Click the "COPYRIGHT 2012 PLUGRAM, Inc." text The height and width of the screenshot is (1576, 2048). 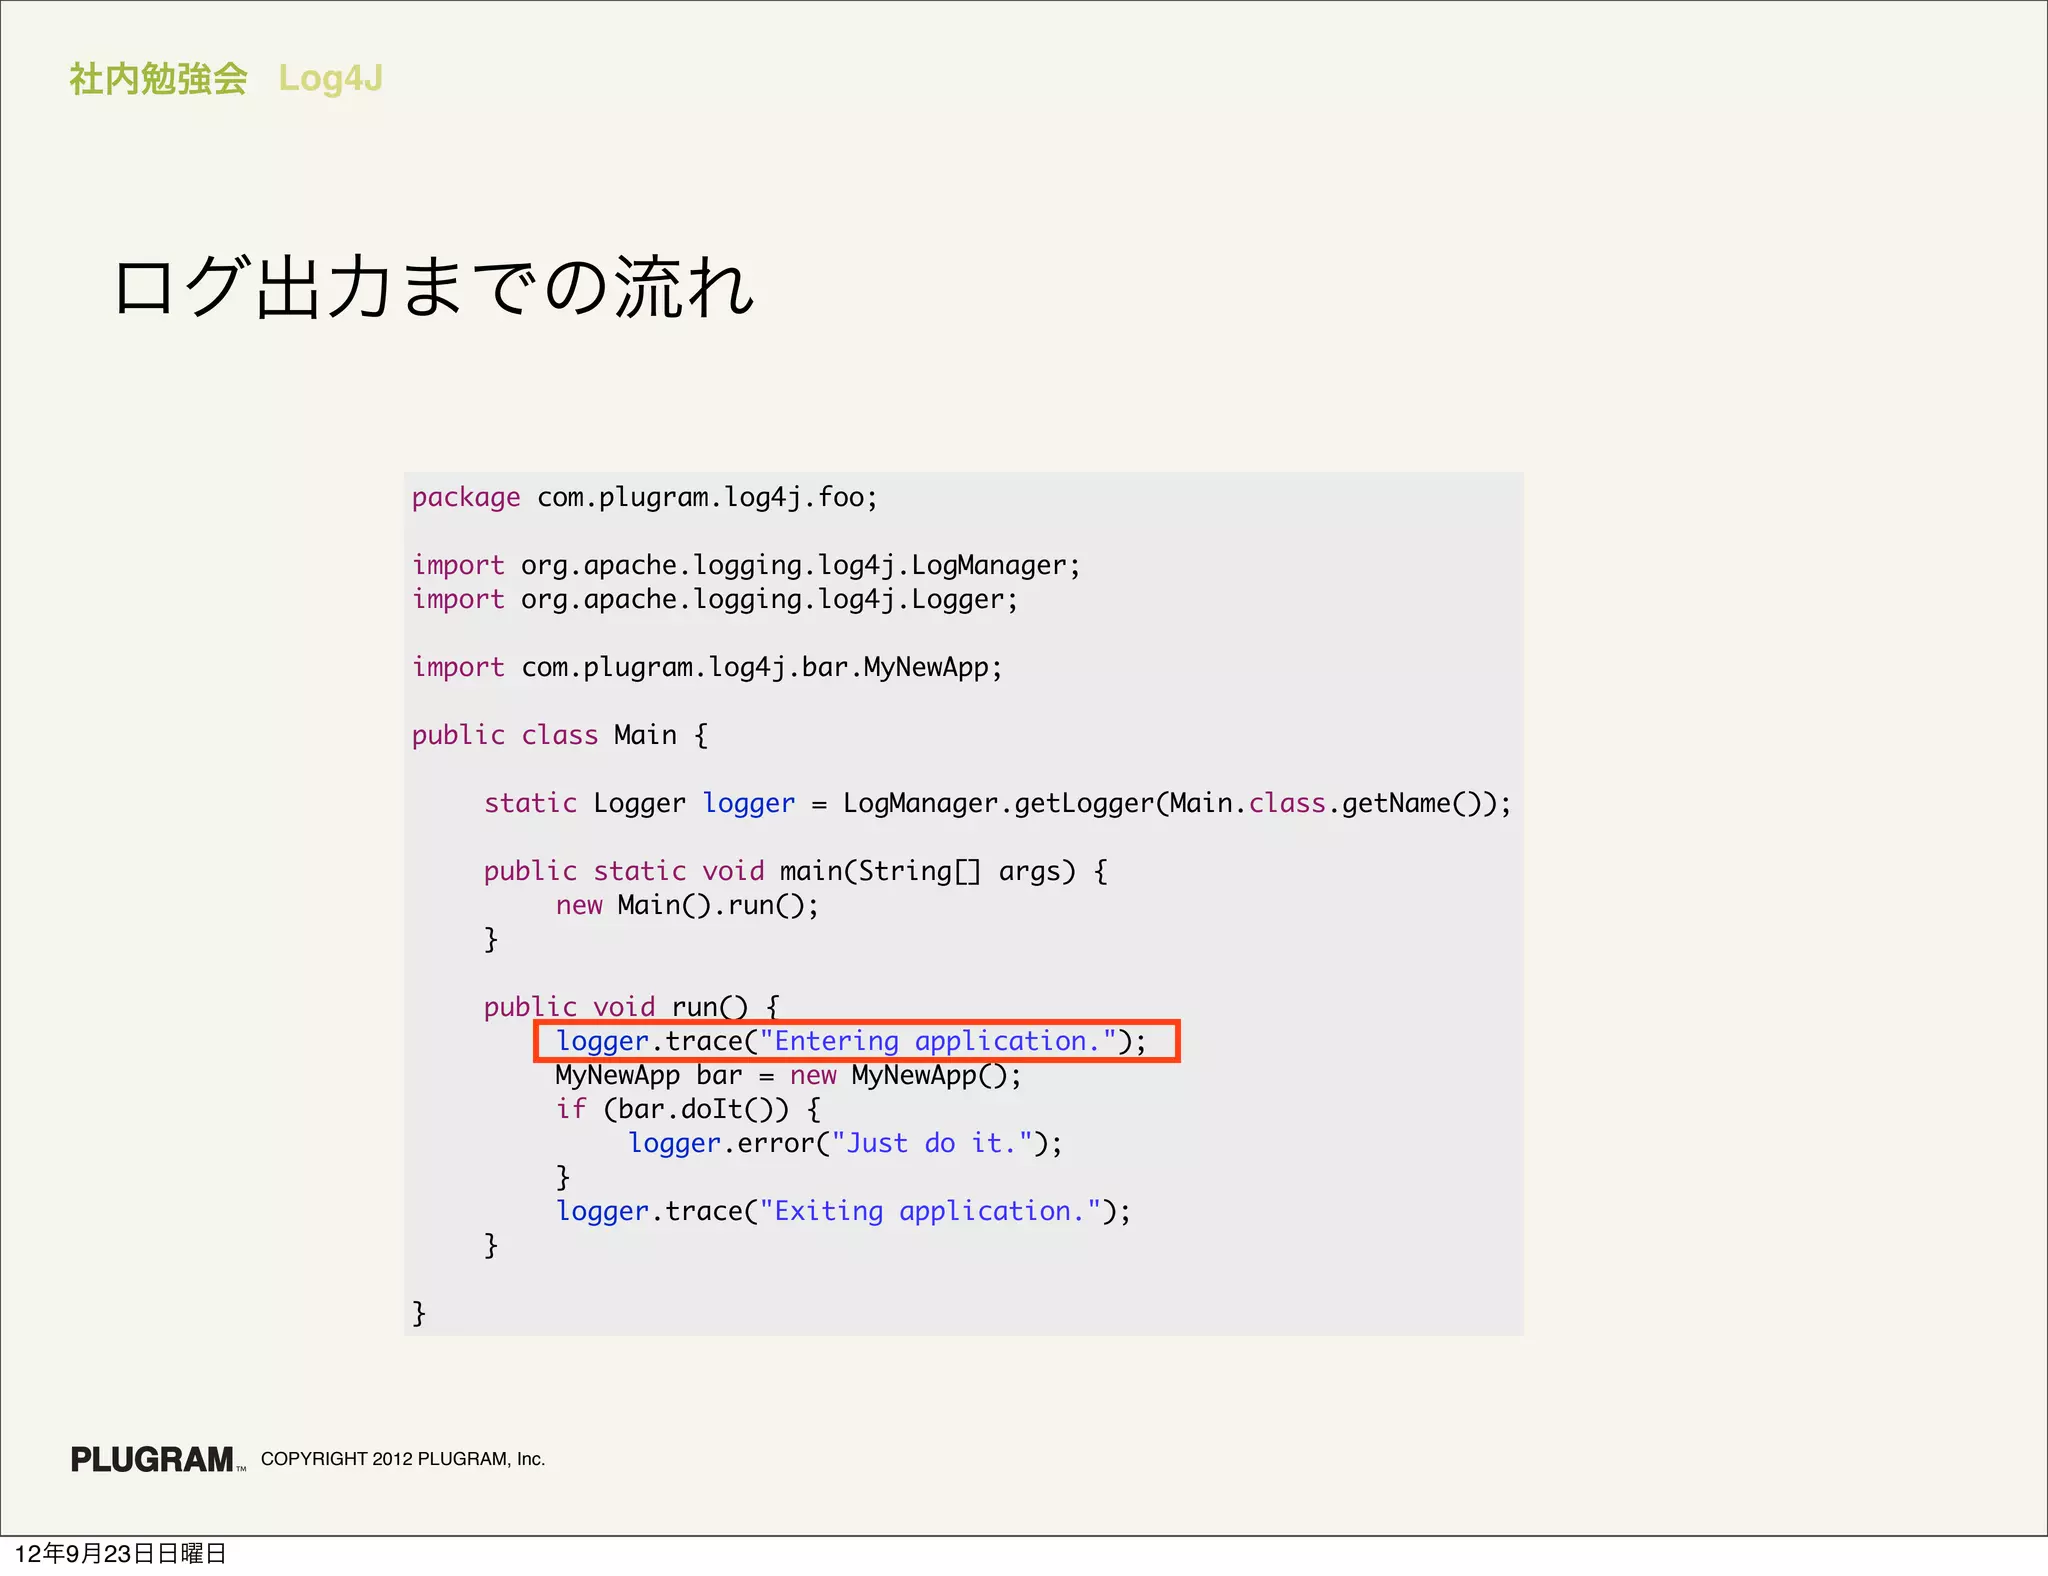403,1459
